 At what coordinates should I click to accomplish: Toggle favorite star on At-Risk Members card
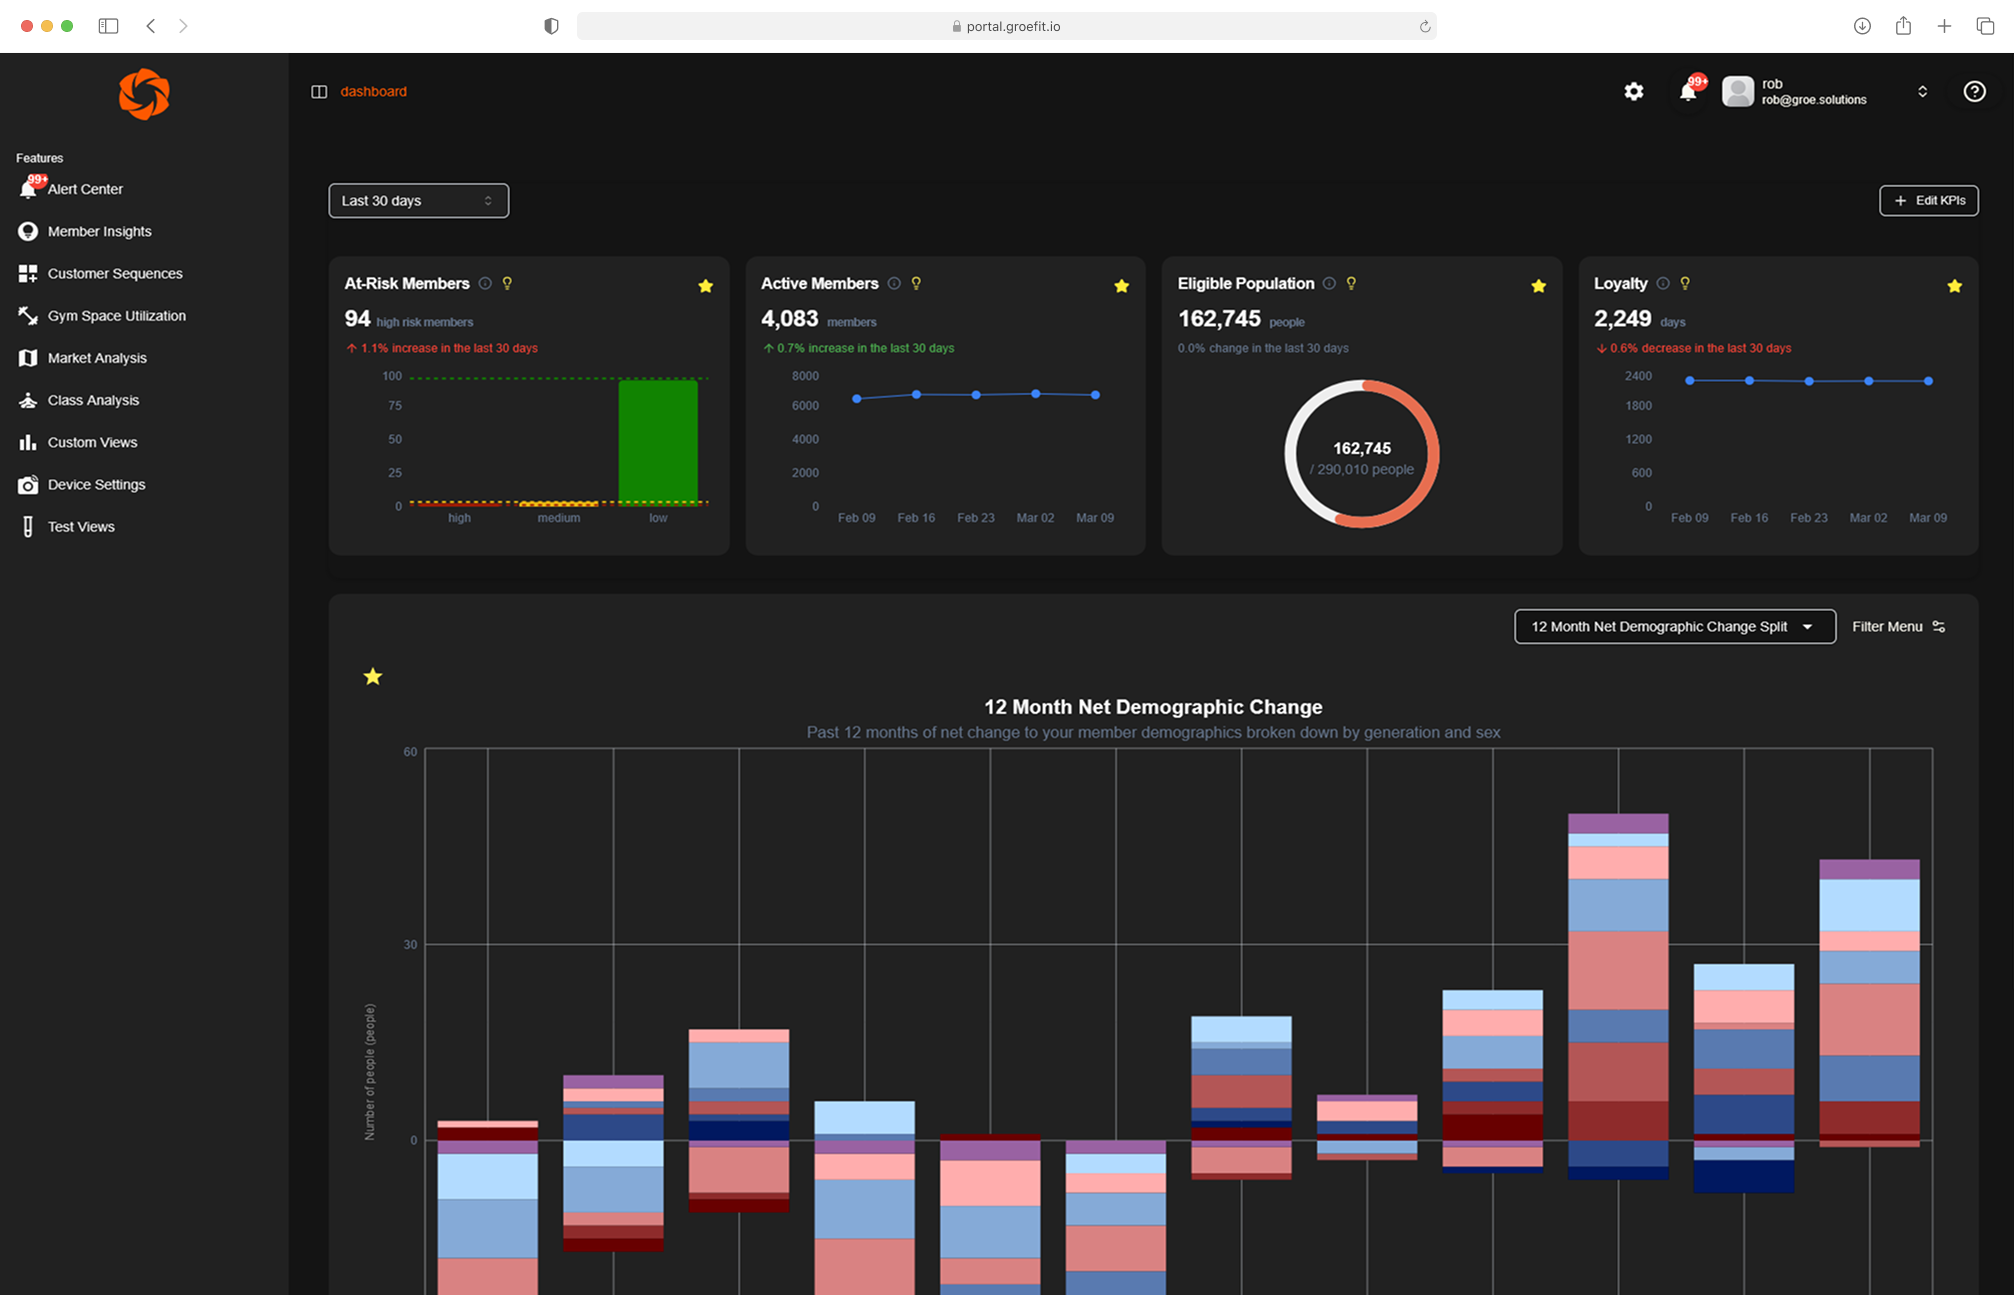coord(705,285)
